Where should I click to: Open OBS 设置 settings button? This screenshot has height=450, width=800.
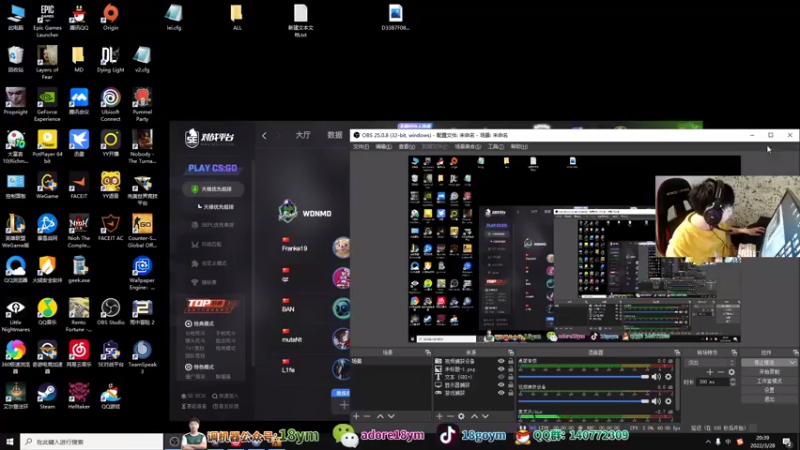[769, 390]
